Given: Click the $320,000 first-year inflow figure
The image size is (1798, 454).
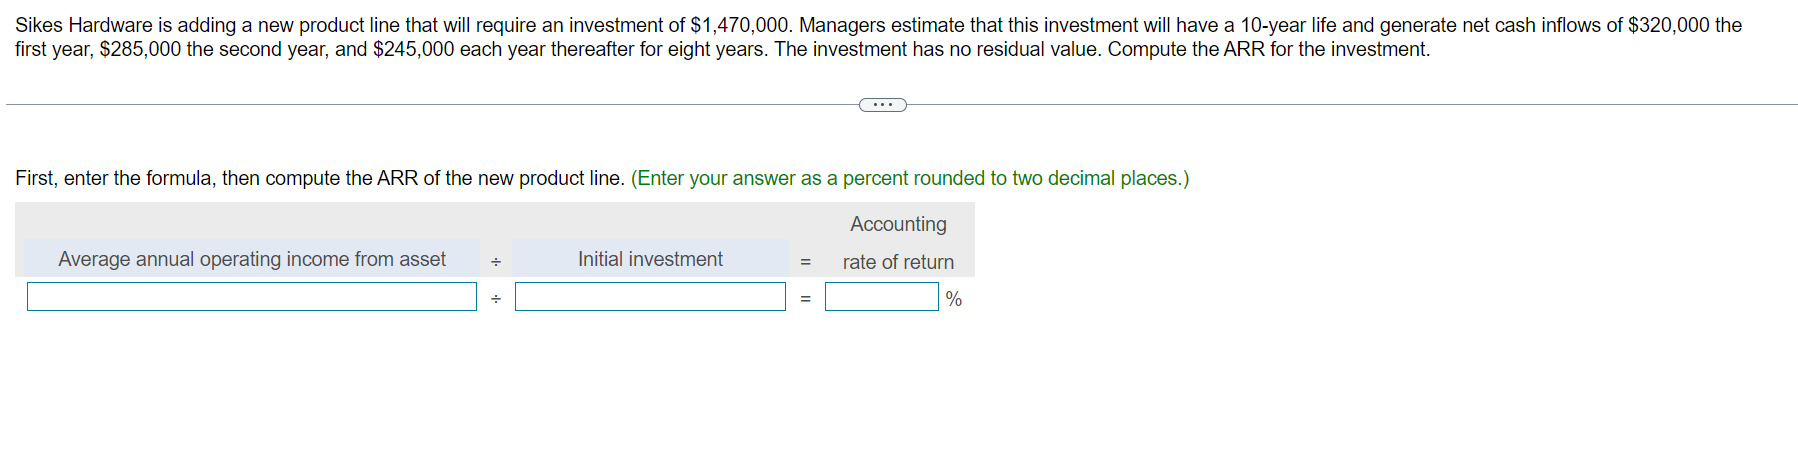Looking at the screenshot, I should [1669, 25].
